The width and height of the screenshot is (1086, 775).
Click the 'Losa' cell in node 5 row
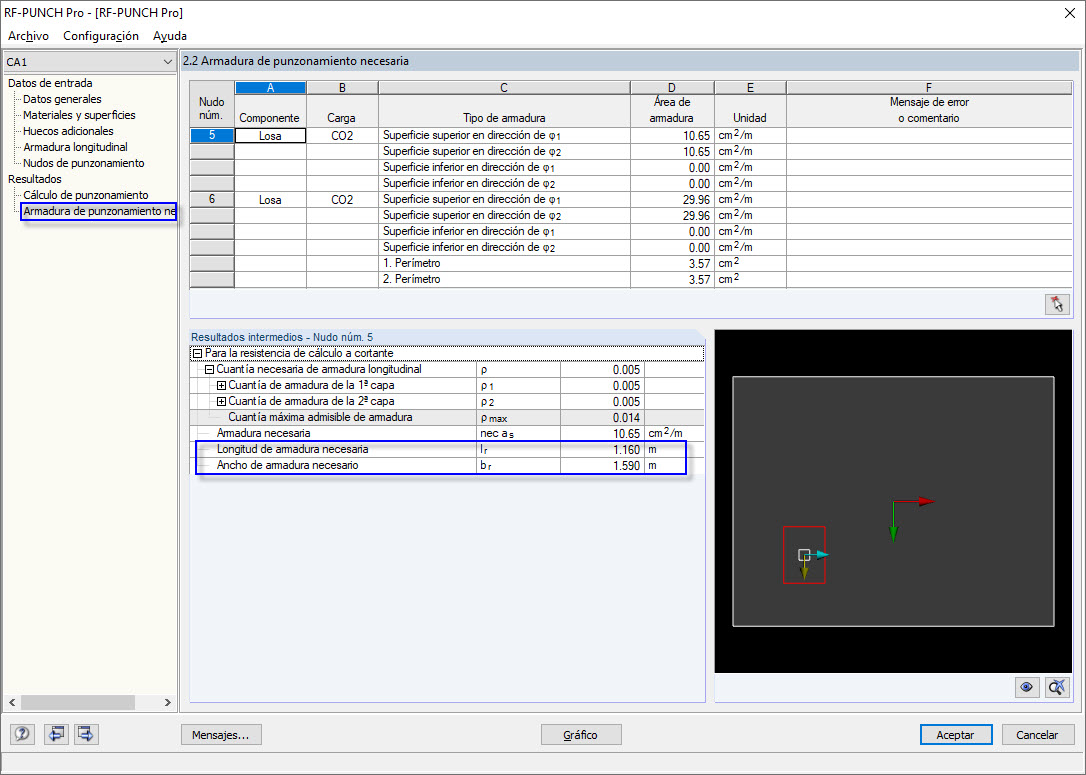tap(270, 136)
